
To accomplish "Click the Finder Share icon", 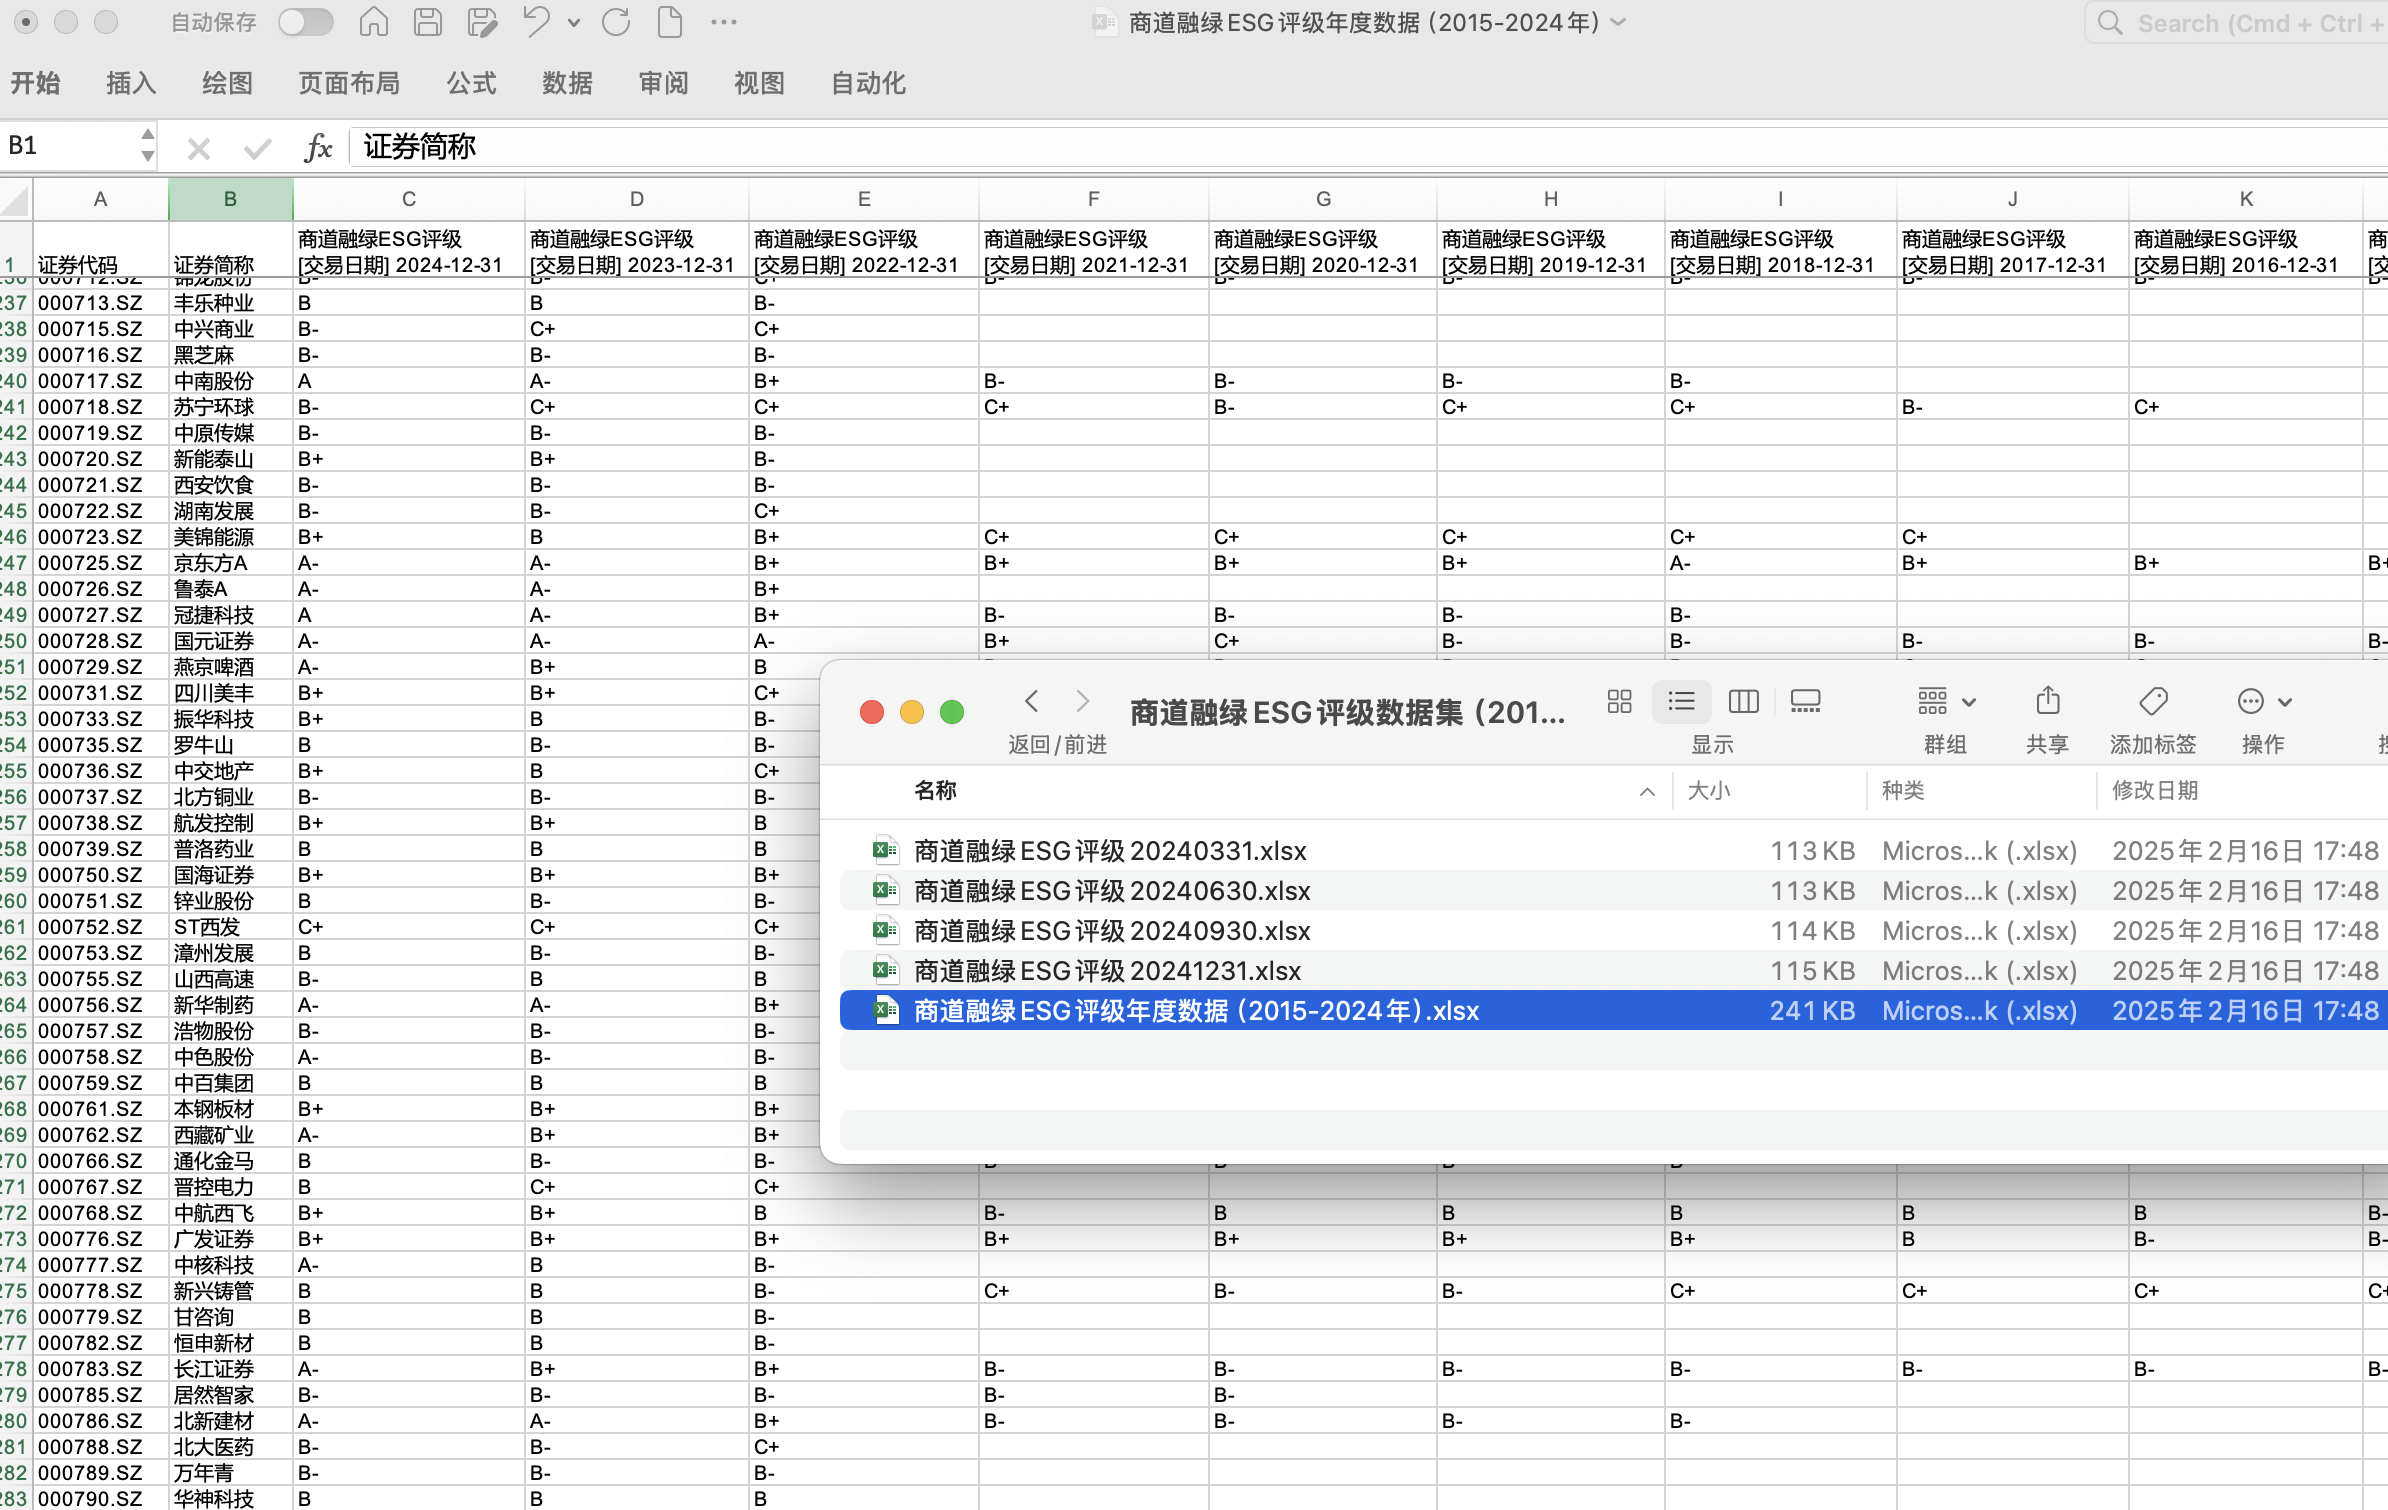I will [2047, 701].
